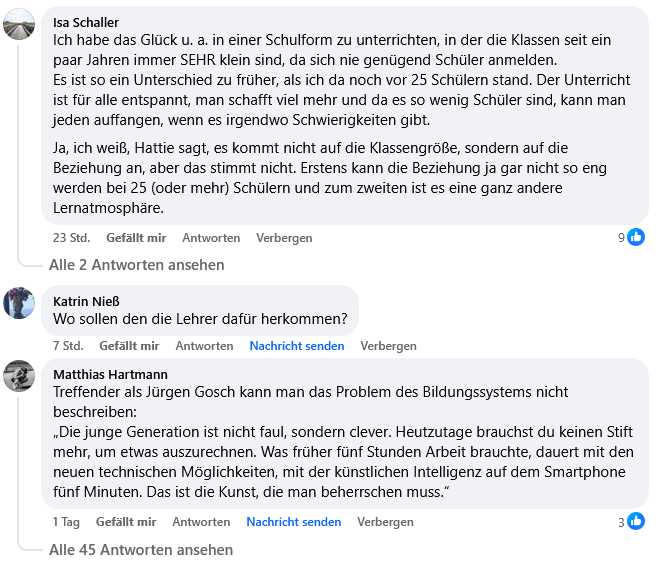Send message to Katrin Nieß

tap(296, 346)
